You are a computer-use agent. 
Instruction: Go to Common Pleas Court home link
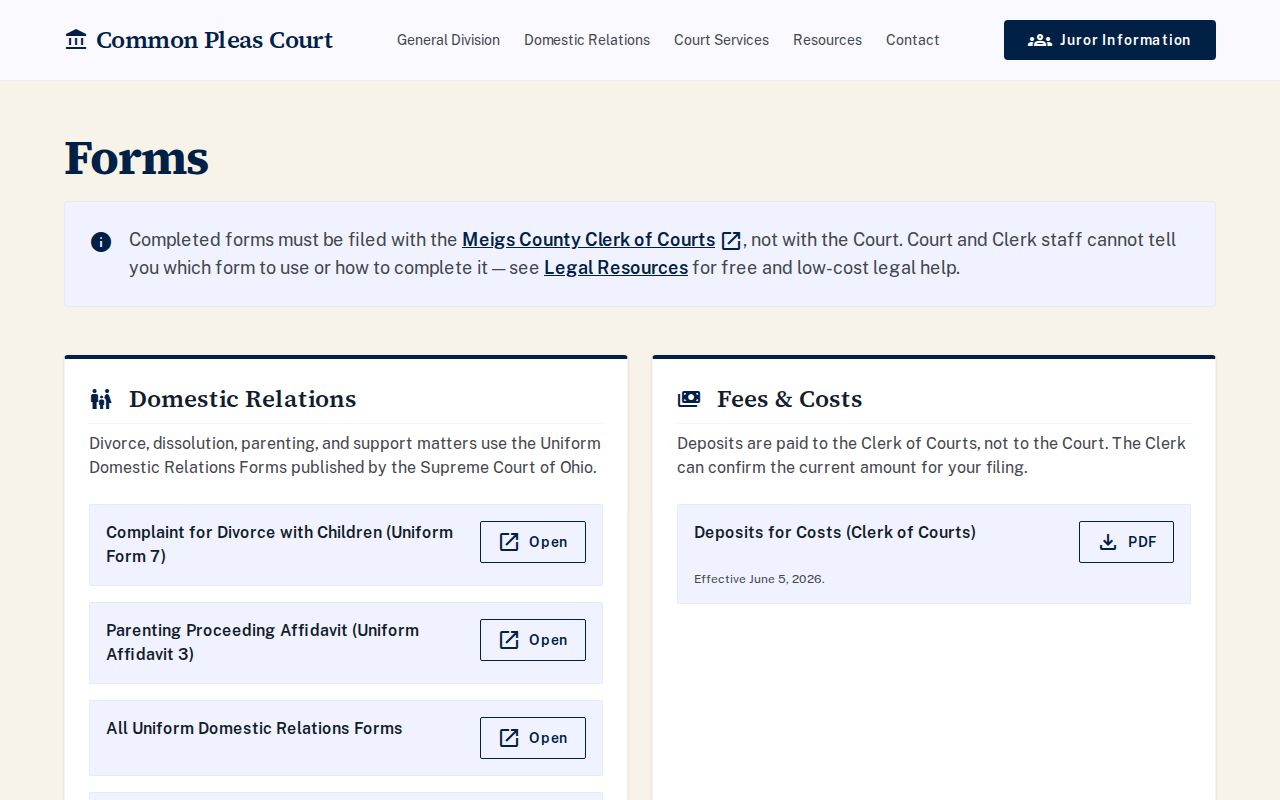click(x=199, y=40)
